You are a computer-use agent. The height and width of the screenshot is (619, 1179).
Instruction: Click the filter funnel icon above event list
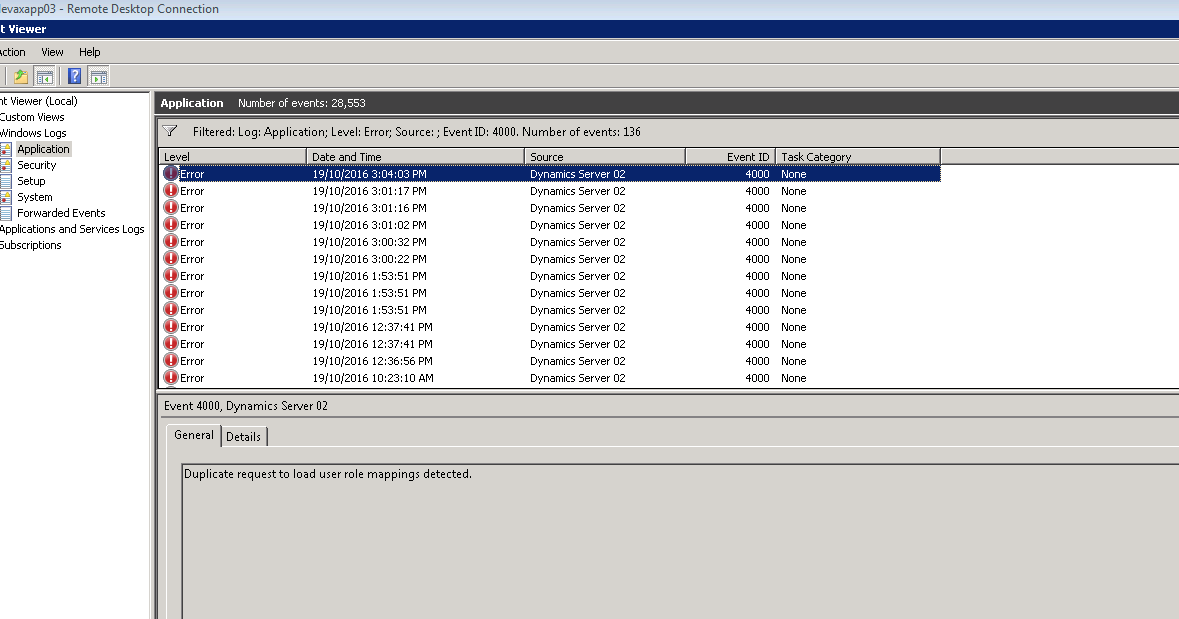(x=170, y=131)
